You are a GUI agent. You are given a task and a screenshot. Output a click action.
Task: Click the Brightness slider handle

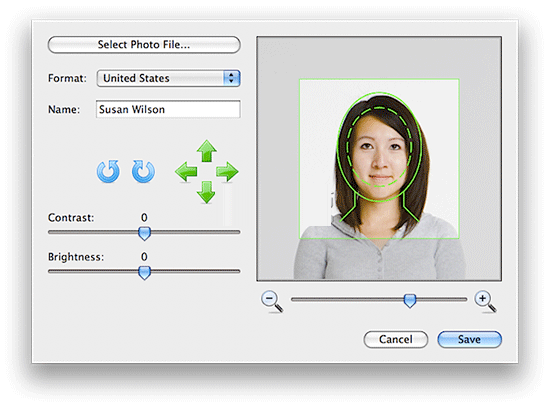click(x=144, y=273)
